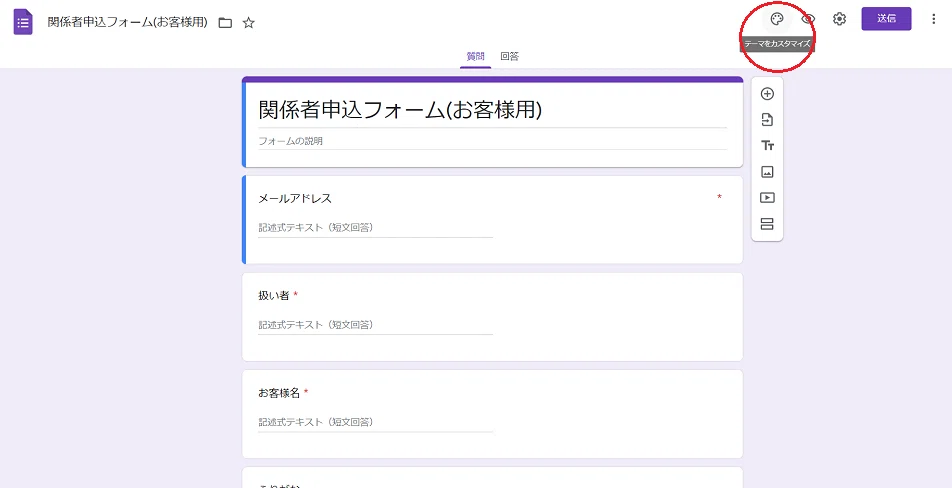Open the settings gear icon
The height and width of the screenshot is (488, 952).
coord(839,19)
